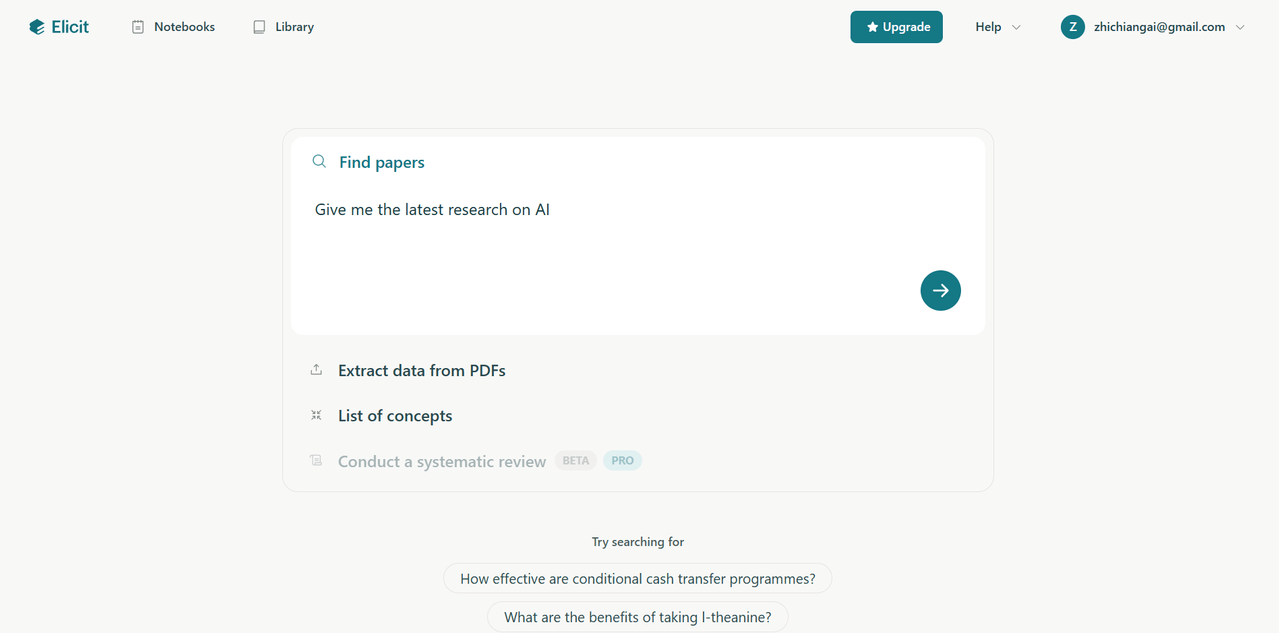Click the Notebooks icon in header
Viewport: 1279px width, 633px height.
pyautogui.click(x=138, y=27)
